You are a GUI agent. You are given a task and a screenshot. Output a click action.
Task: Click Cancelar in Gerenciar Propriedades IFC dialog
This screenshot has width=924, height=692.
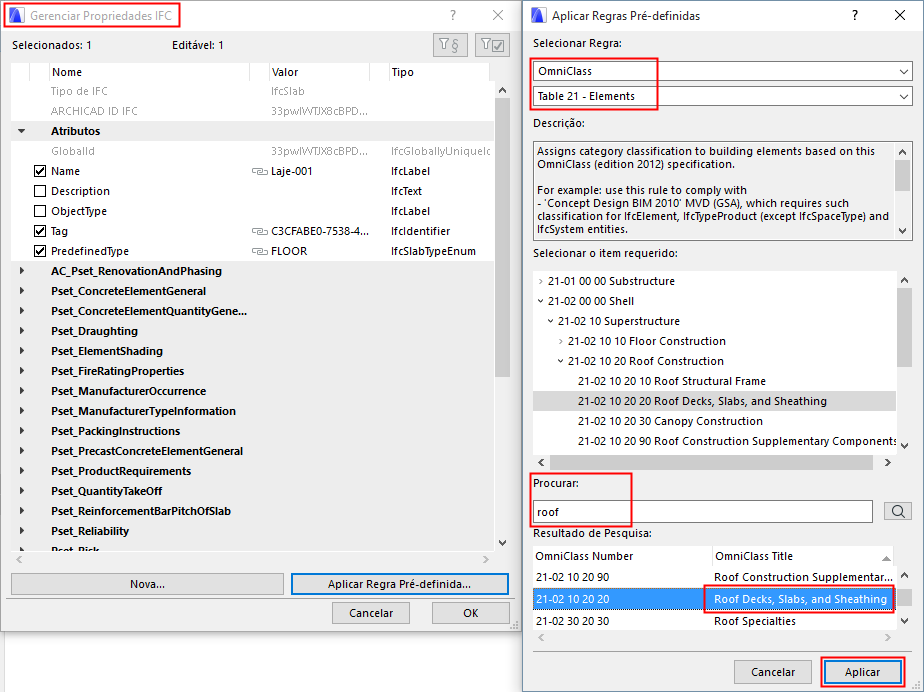tap(371, 613)
